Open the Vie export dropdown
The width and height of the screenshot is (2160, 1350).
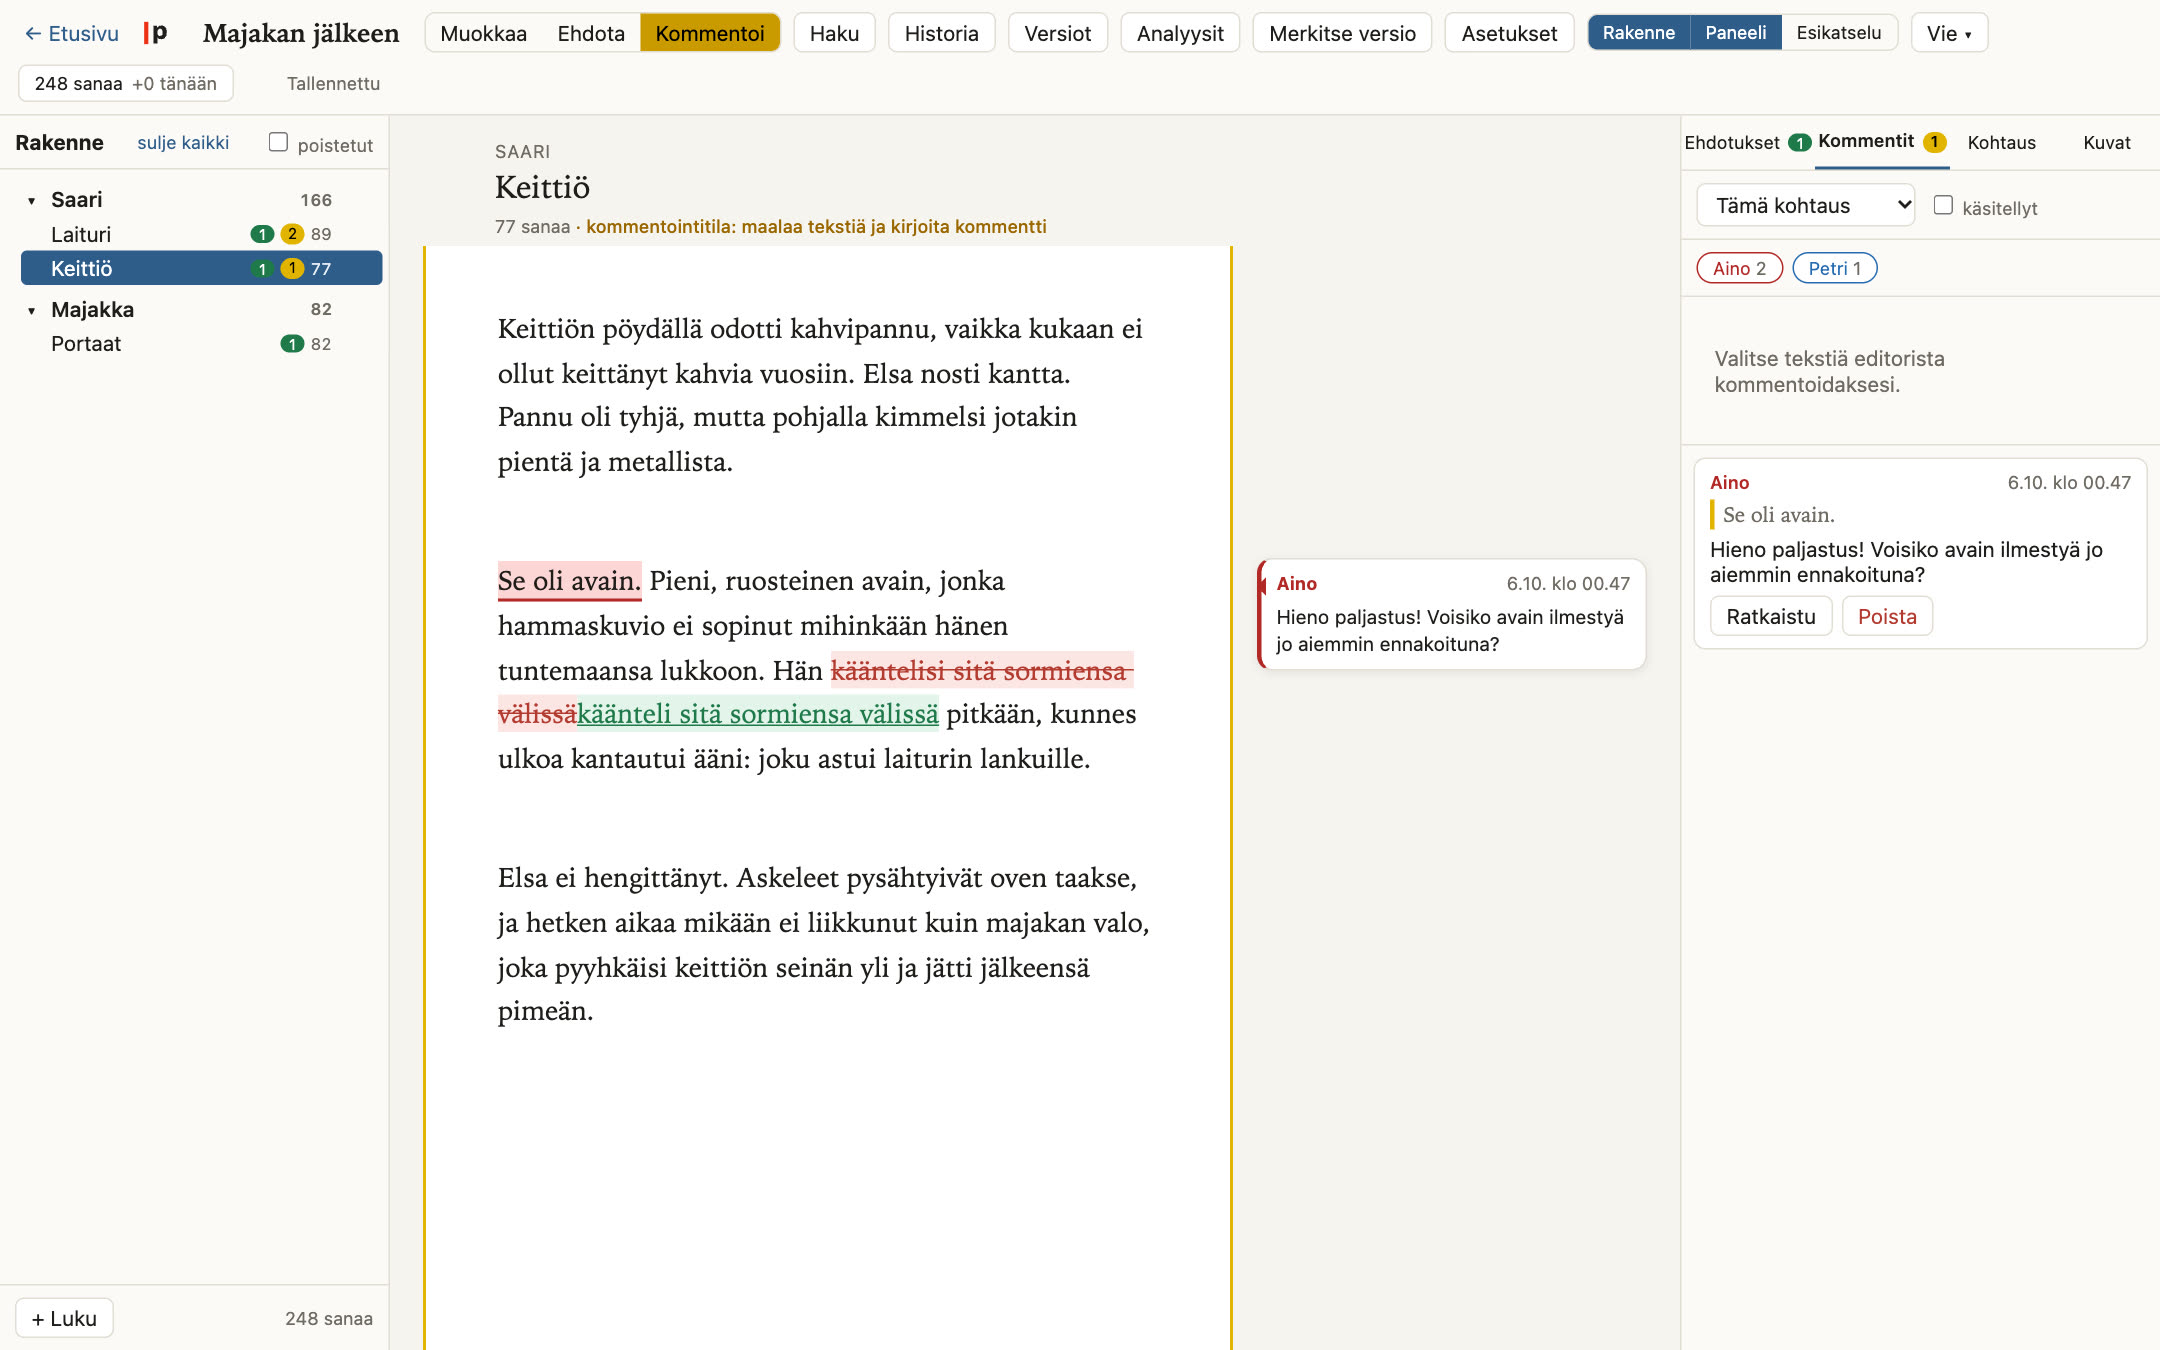[x=1949, y=33]
